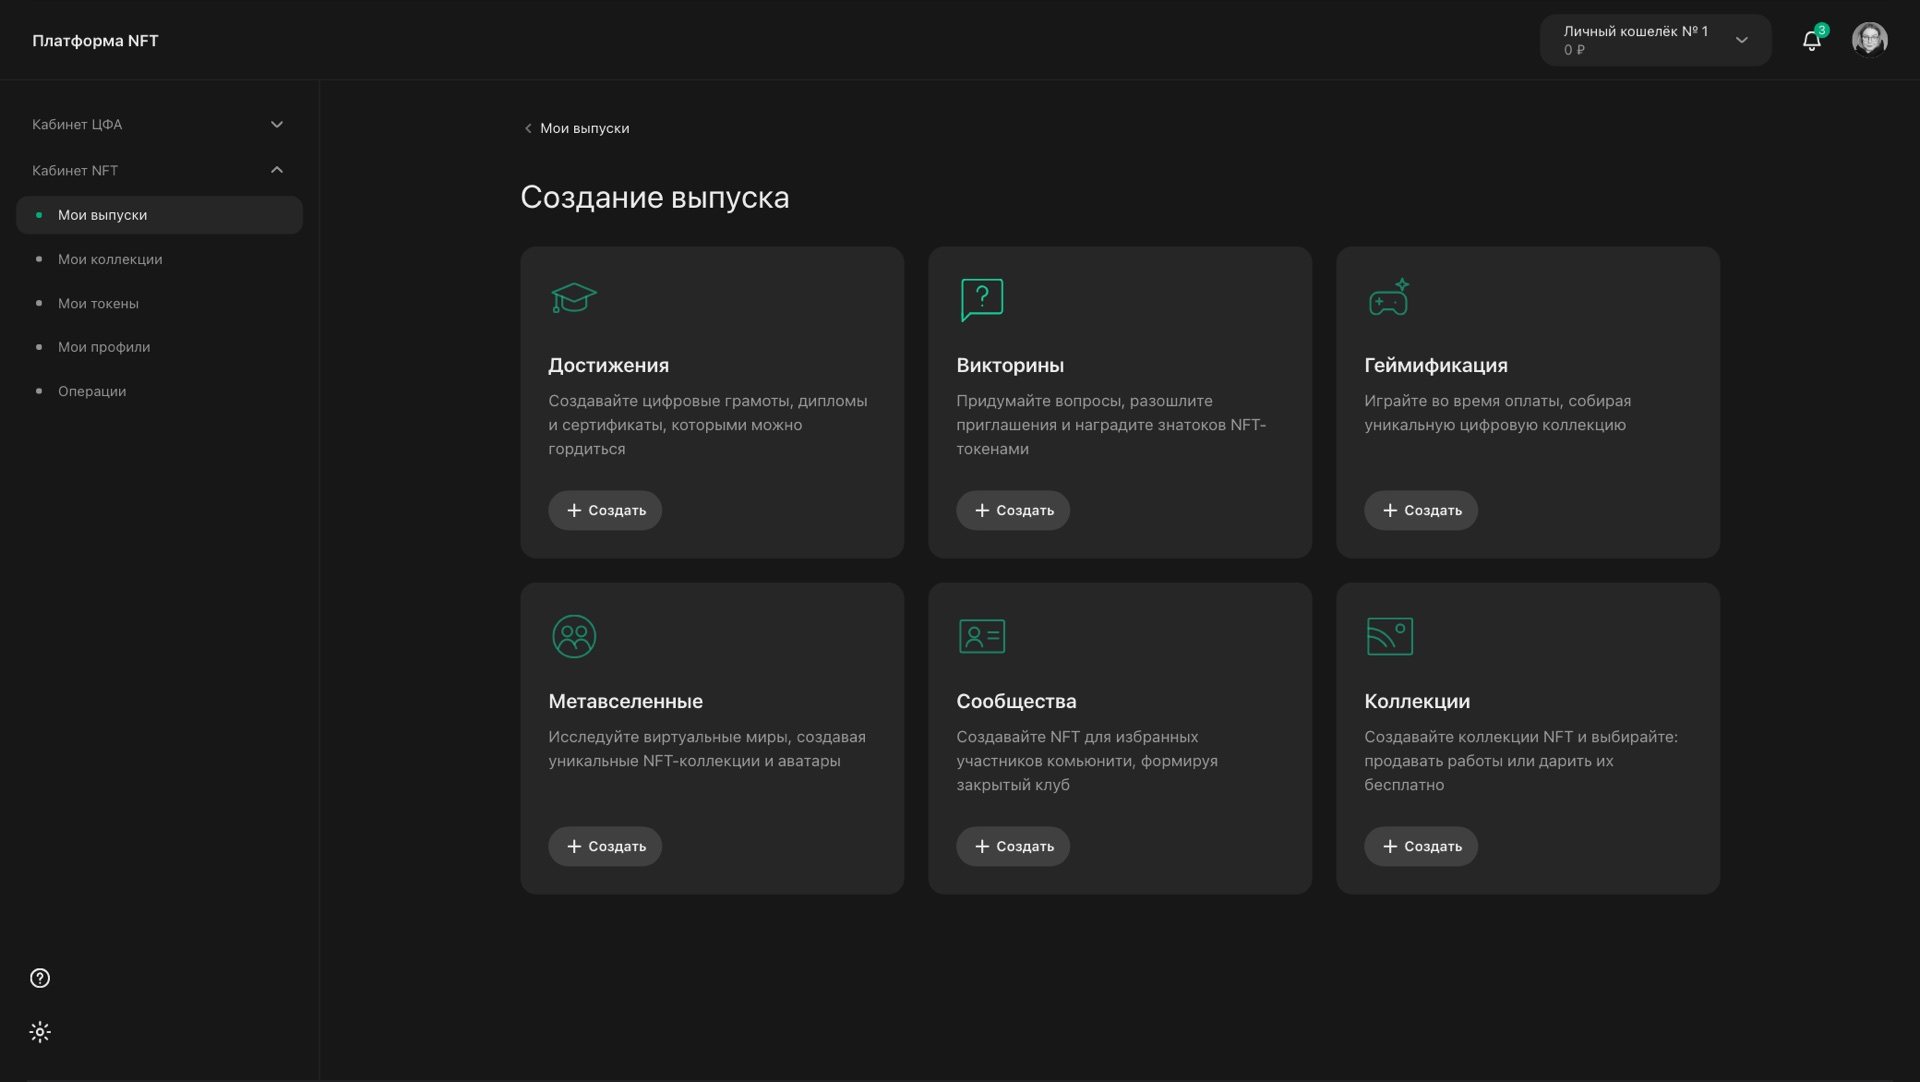Open Мои профили menu item

(159, 347)
